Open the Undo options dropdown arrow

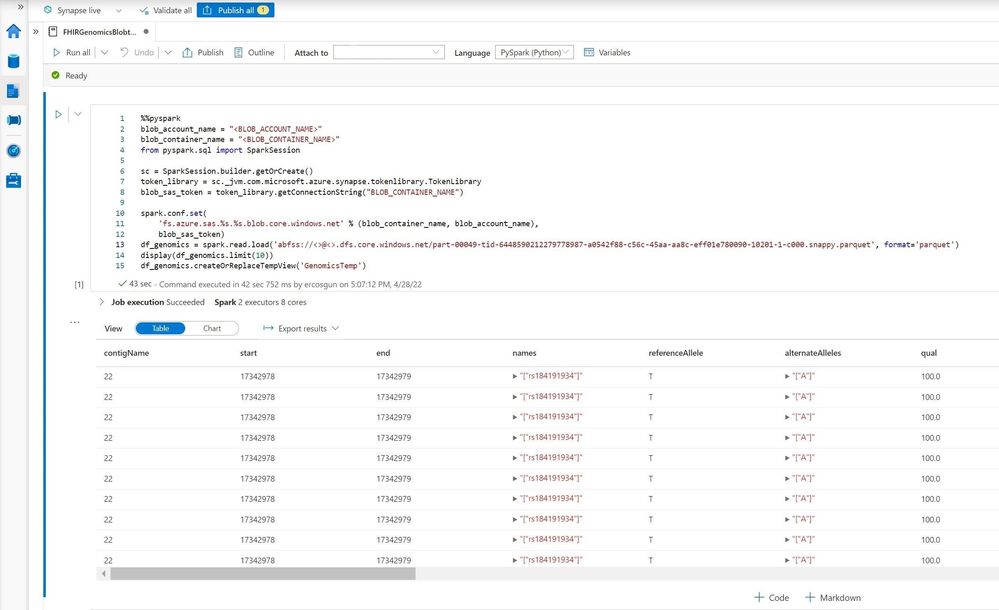point(168,52)
